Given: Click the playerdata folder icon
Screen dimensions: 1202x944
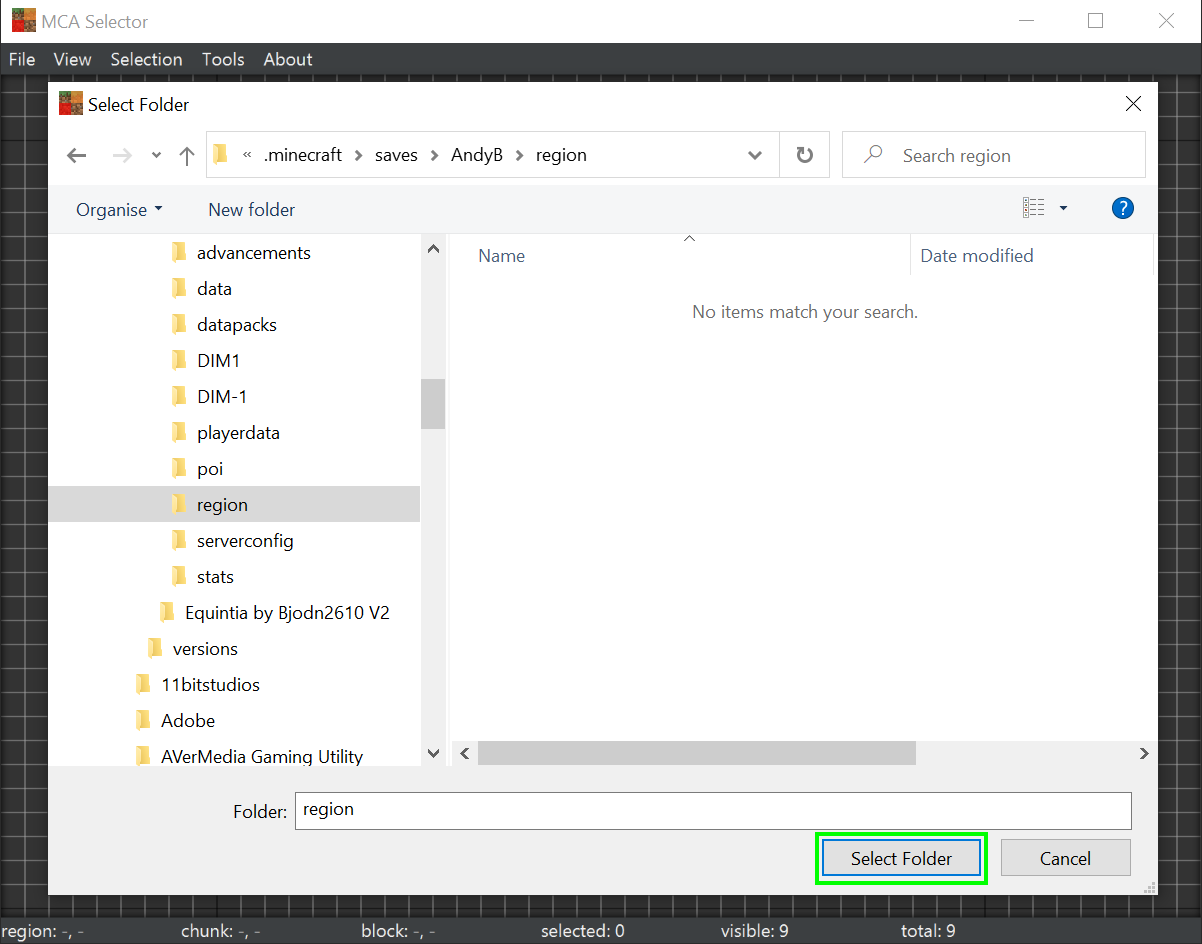Looking at the screenshot, I should [179, 433].
